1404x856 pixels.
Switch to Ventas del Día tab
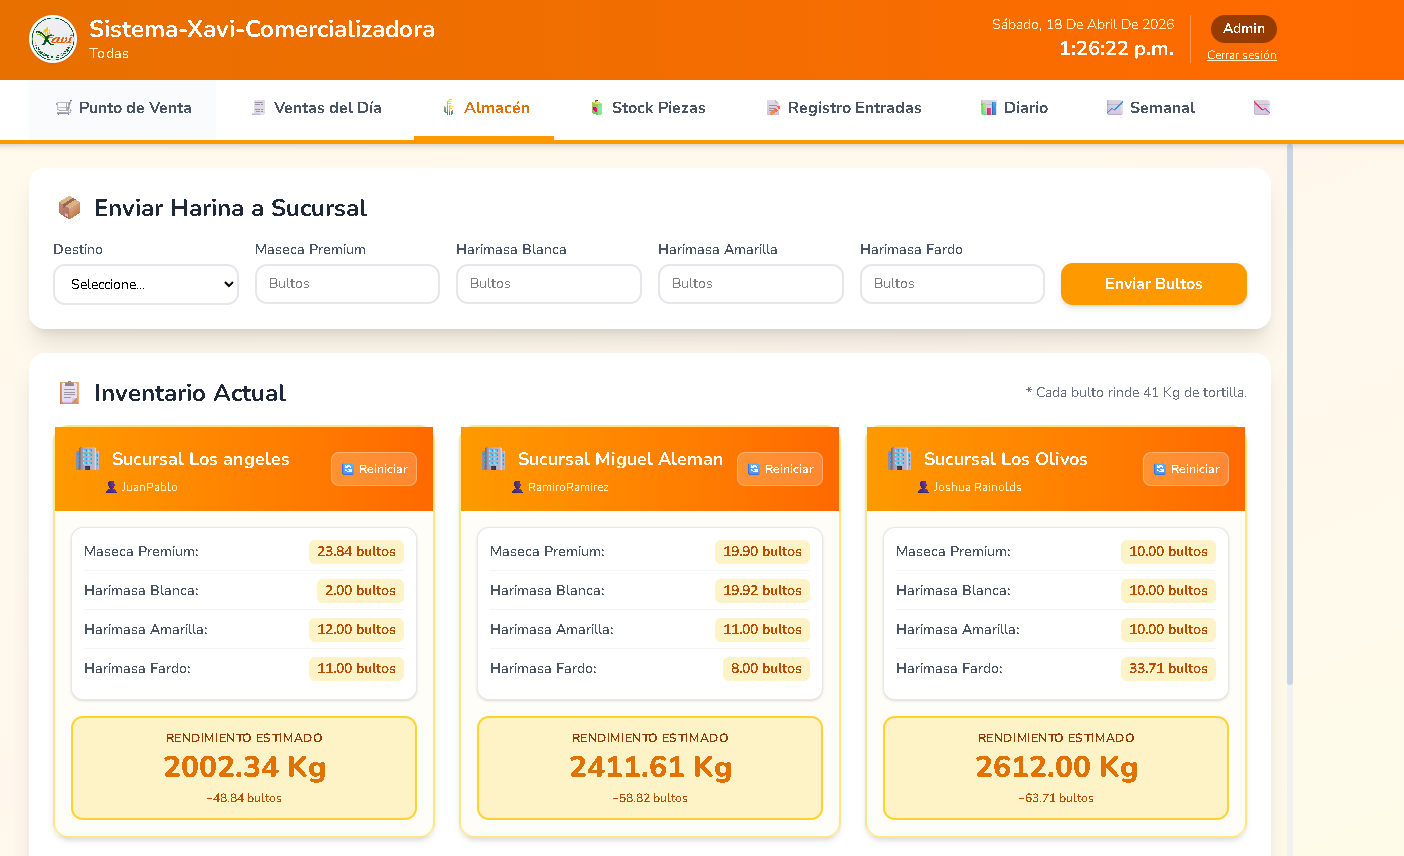pyautogui.click(x=316, y=108)
